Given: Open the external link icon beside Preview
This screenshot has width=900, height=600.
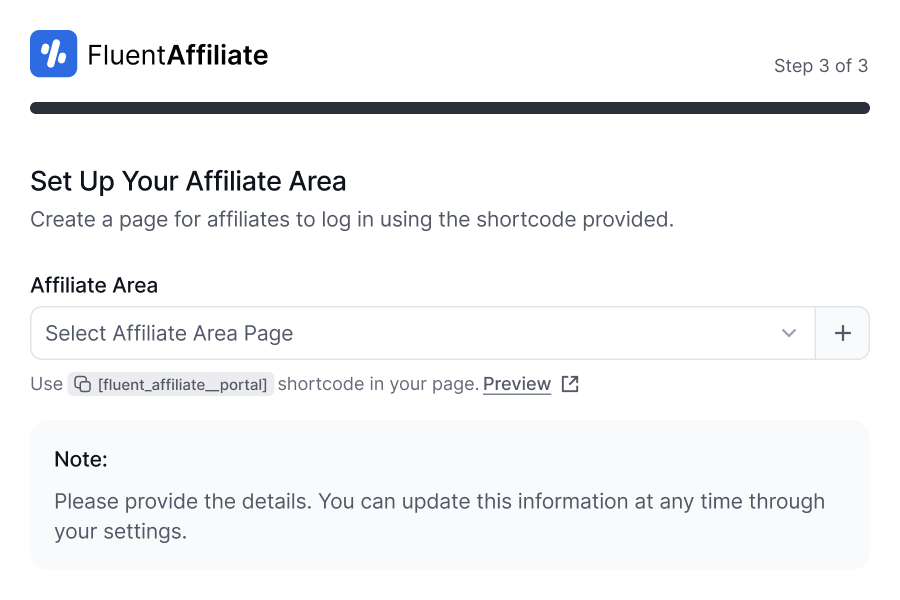Looking at the screenshot, I should [x=570, y=384].
